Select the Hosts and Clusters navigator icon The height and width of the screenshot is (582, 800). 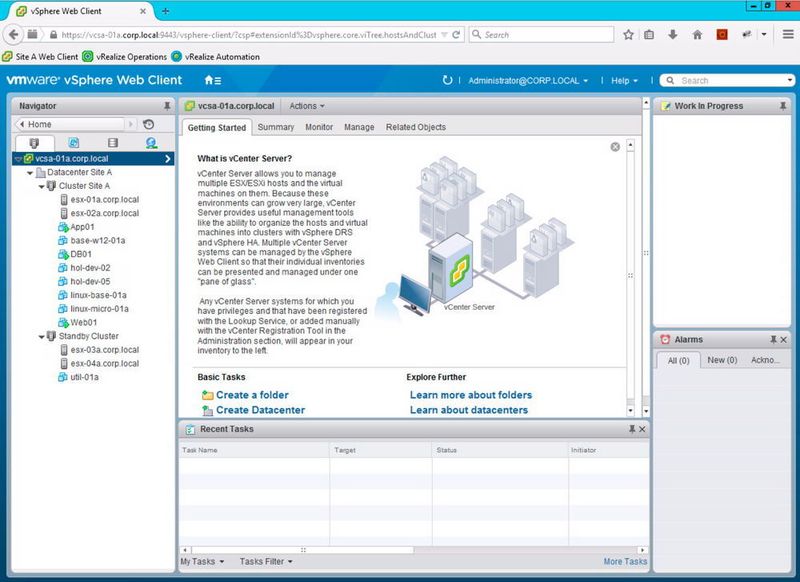tap(34, 143)
